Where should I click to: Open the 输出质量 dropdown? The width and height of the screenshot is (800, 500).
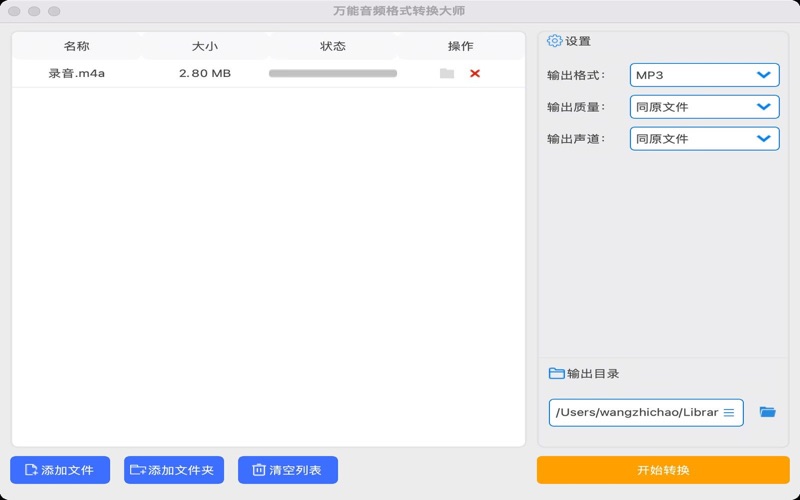(704, 107)
